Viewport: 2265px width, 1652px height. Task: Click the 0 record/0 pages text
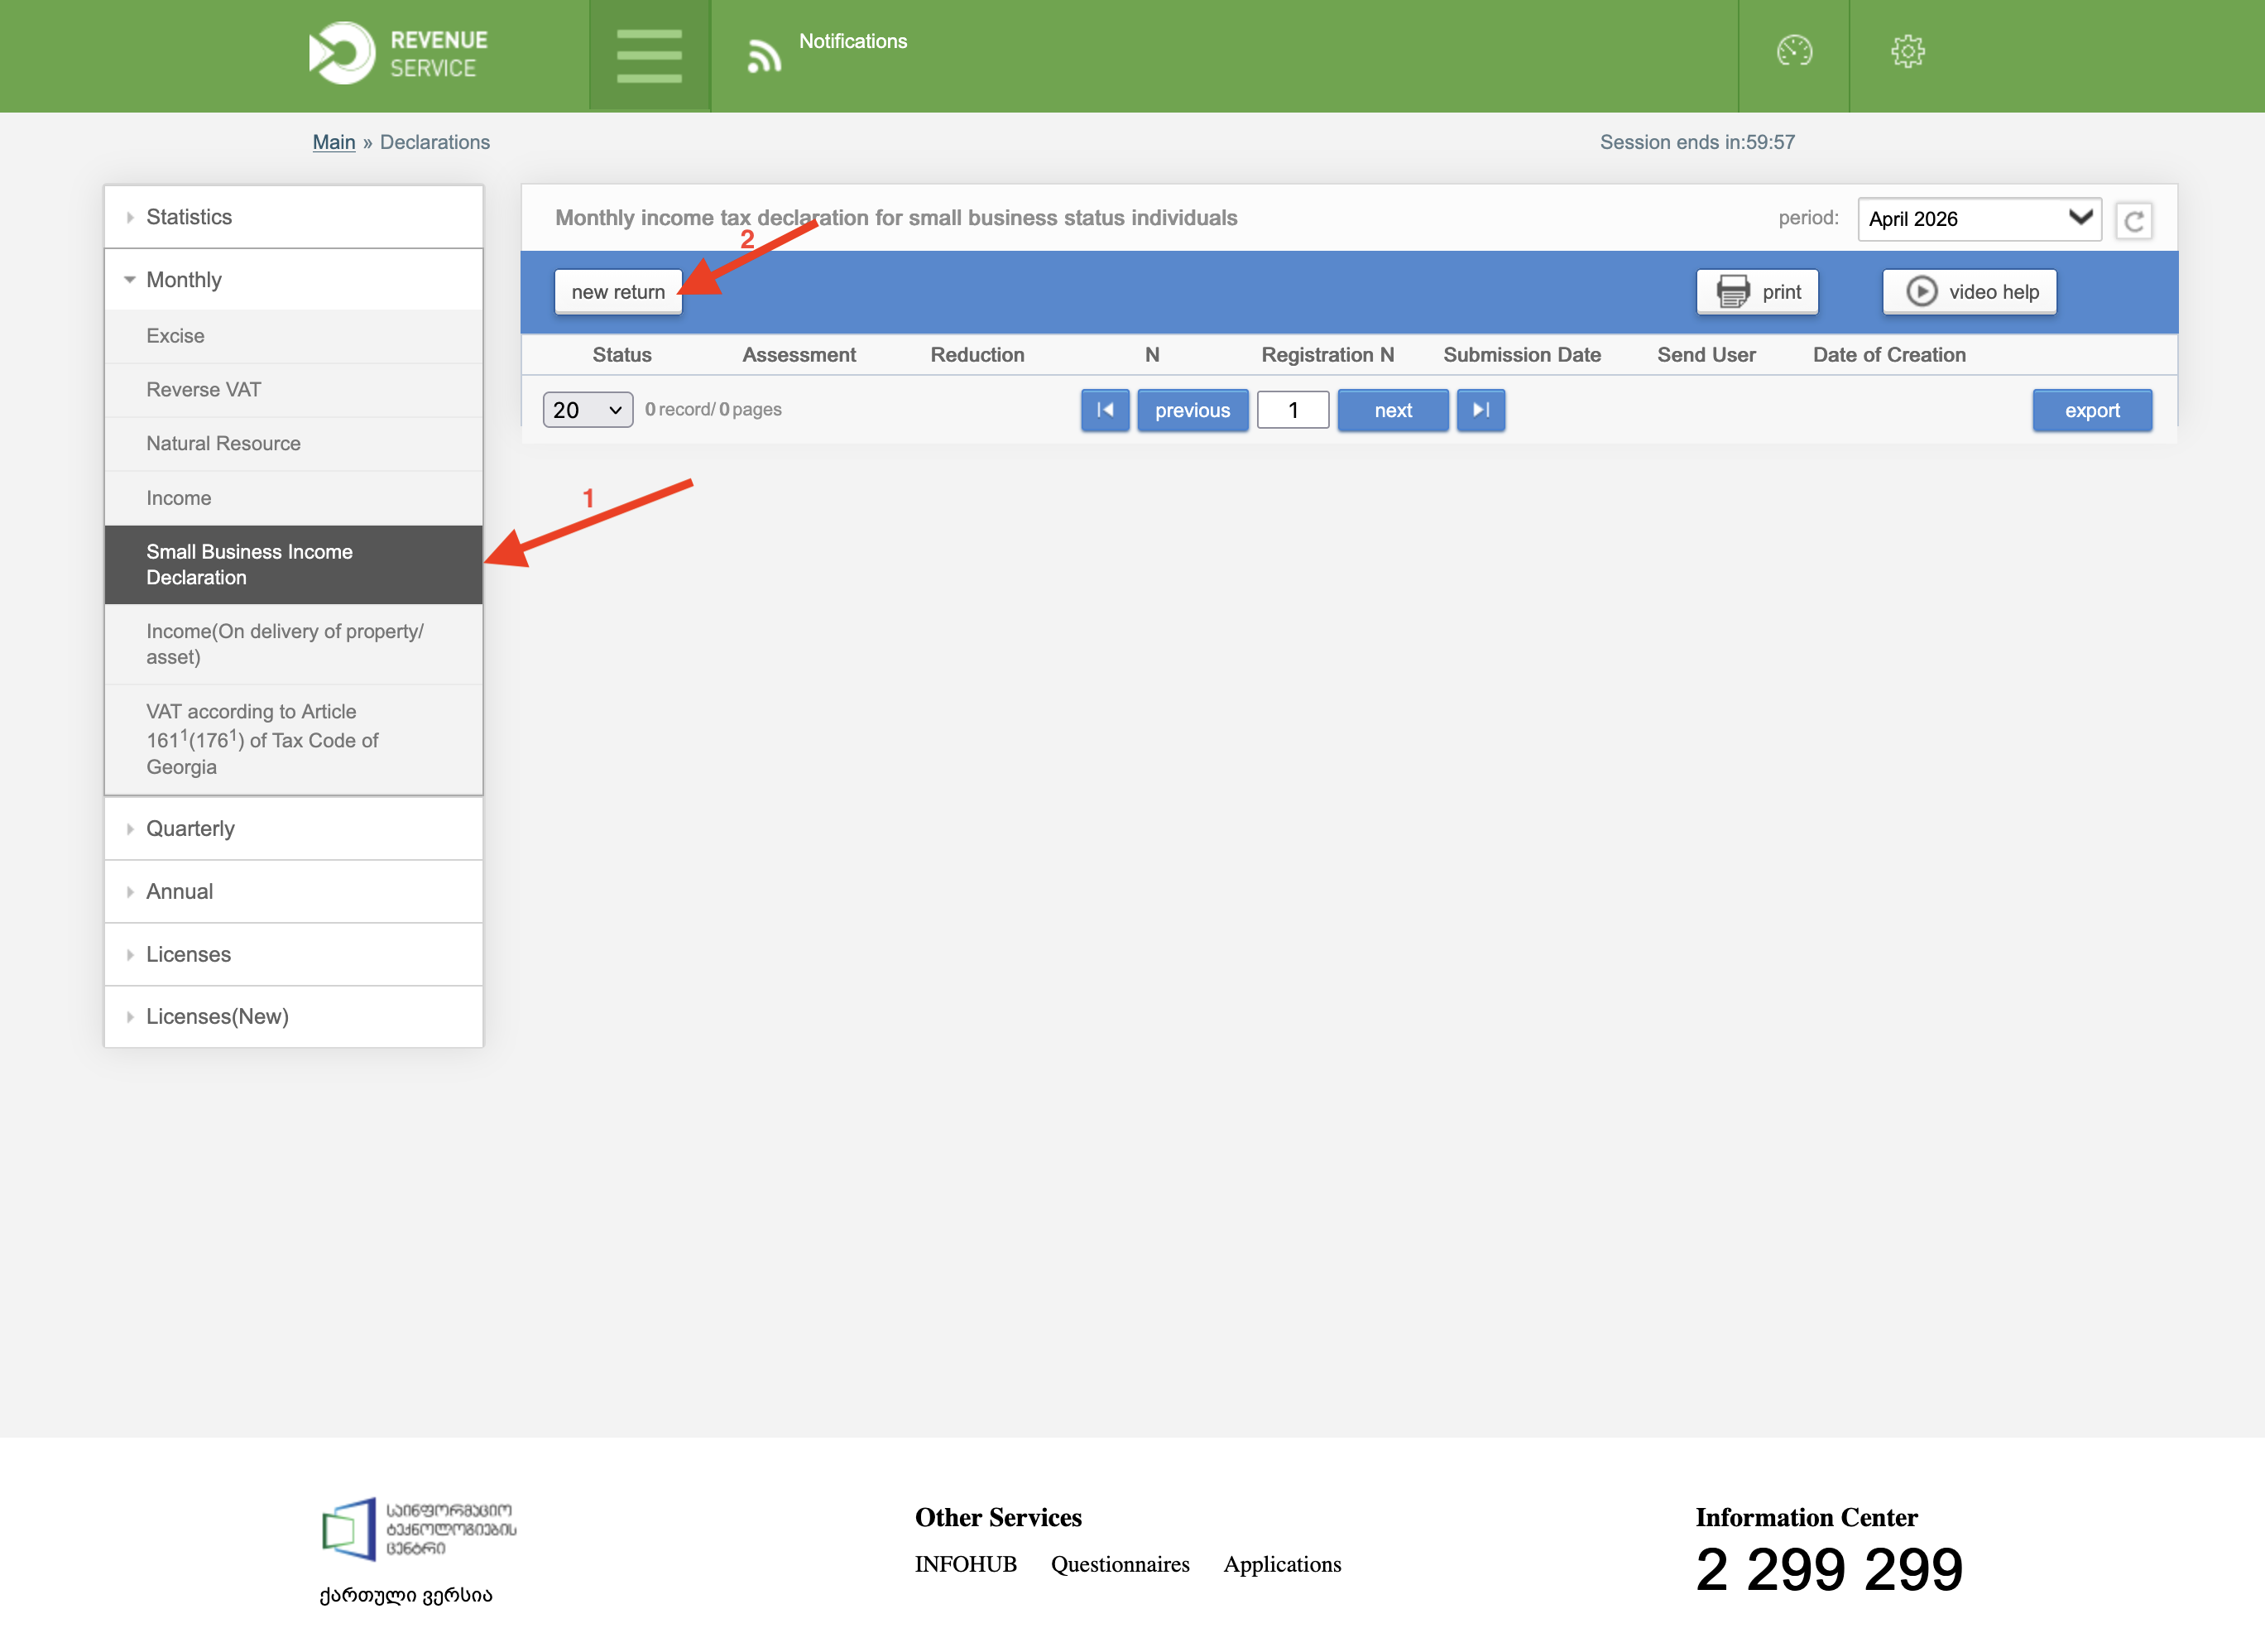coord(713,410)
